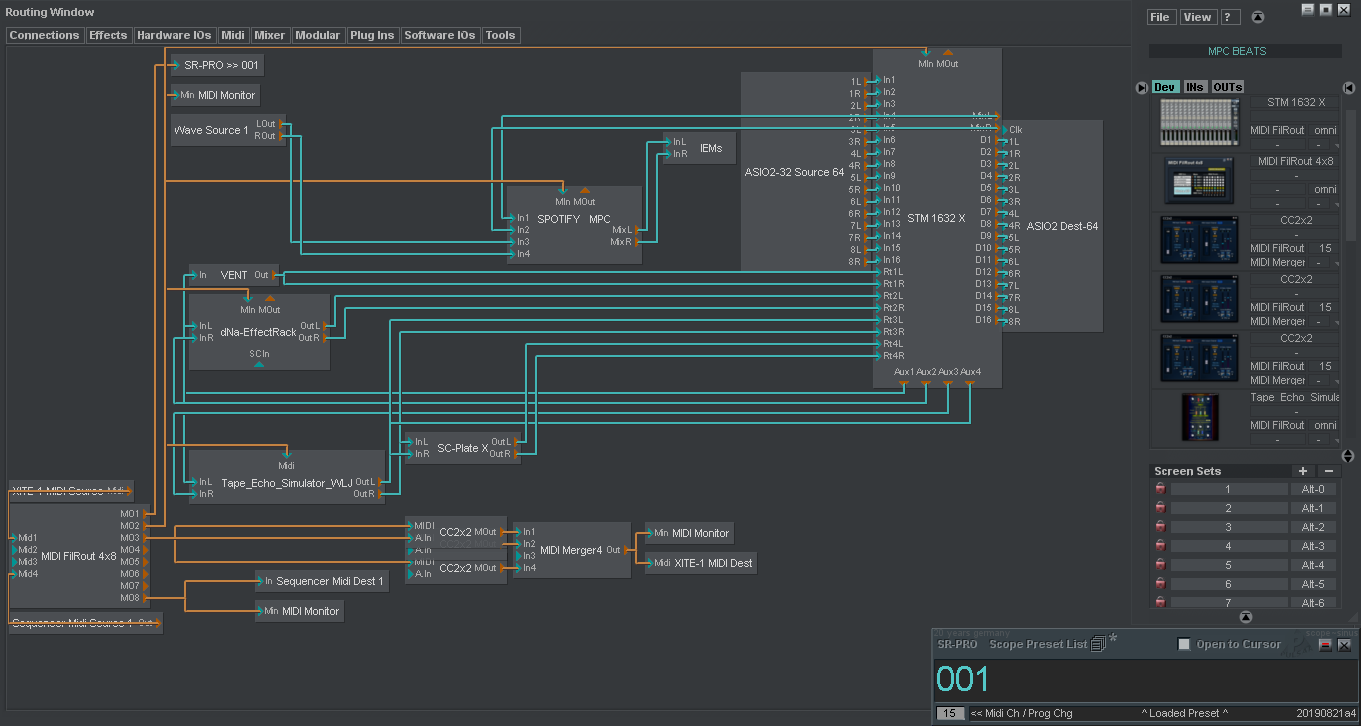This screenshot has height=726, width=1361.
Task: Toggle the OUTs device list filter
Action: pyautogui.click(x=1227, y=88)
